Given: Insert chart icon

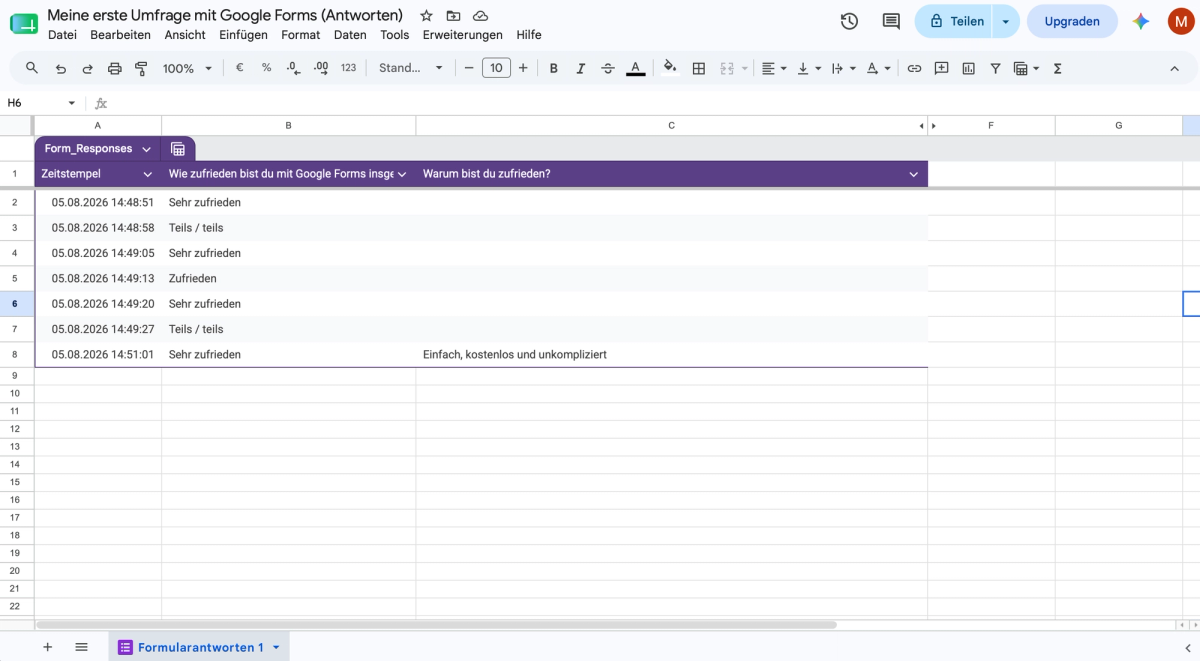Looking at the screenshot, I should 968,68.
